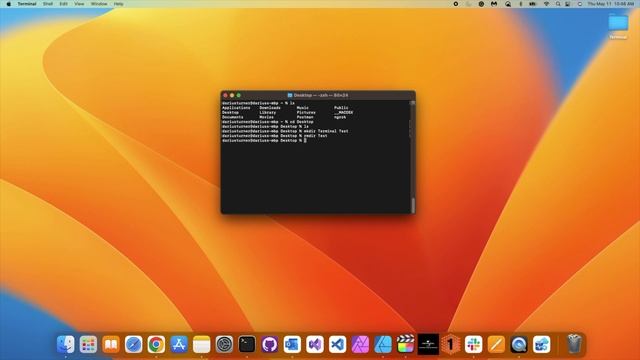Click the Wi-Fi status icon

(x=547, y=4)
